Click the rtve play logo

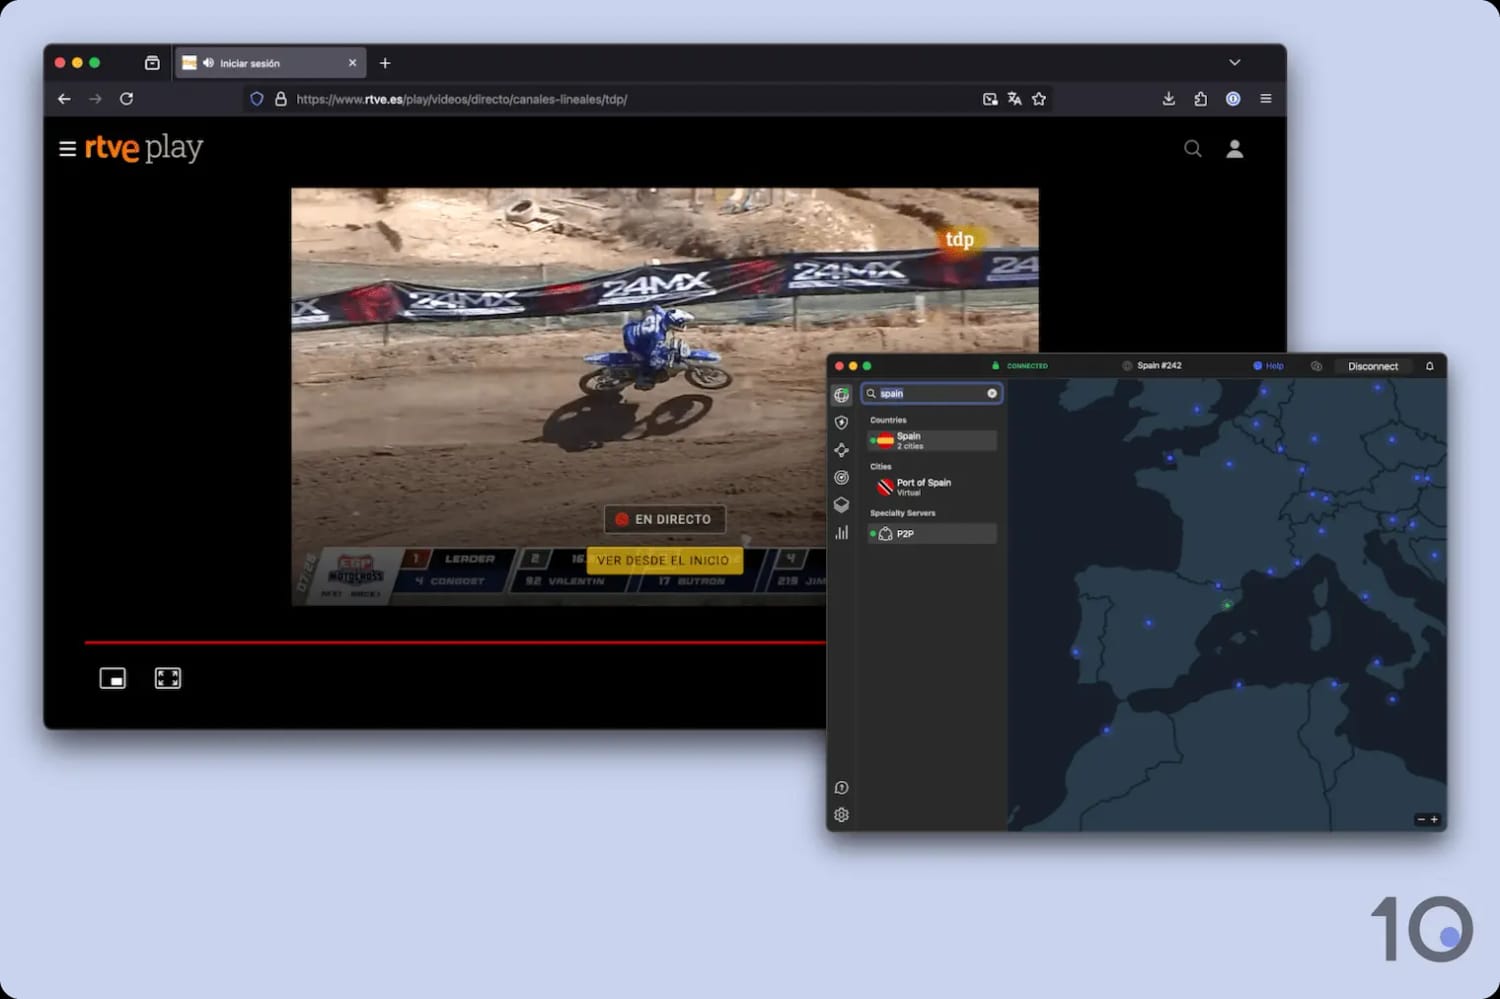coord(144,148)
